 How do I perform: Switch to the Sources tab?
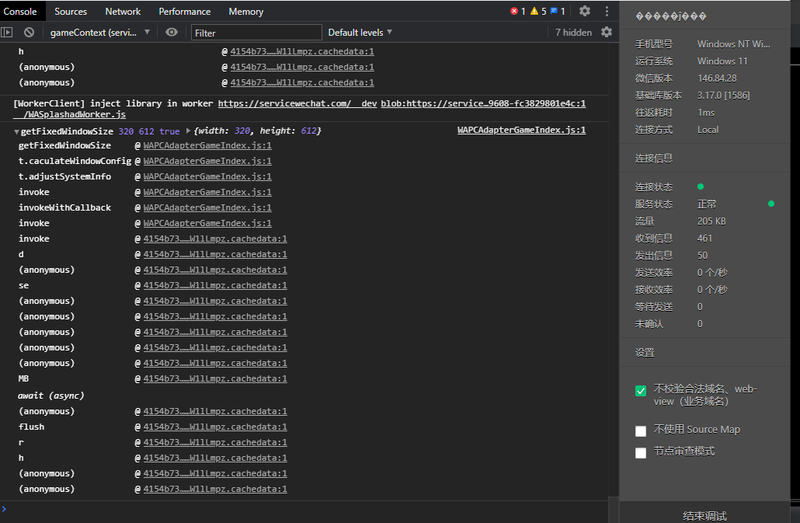[x=70, y=11]
